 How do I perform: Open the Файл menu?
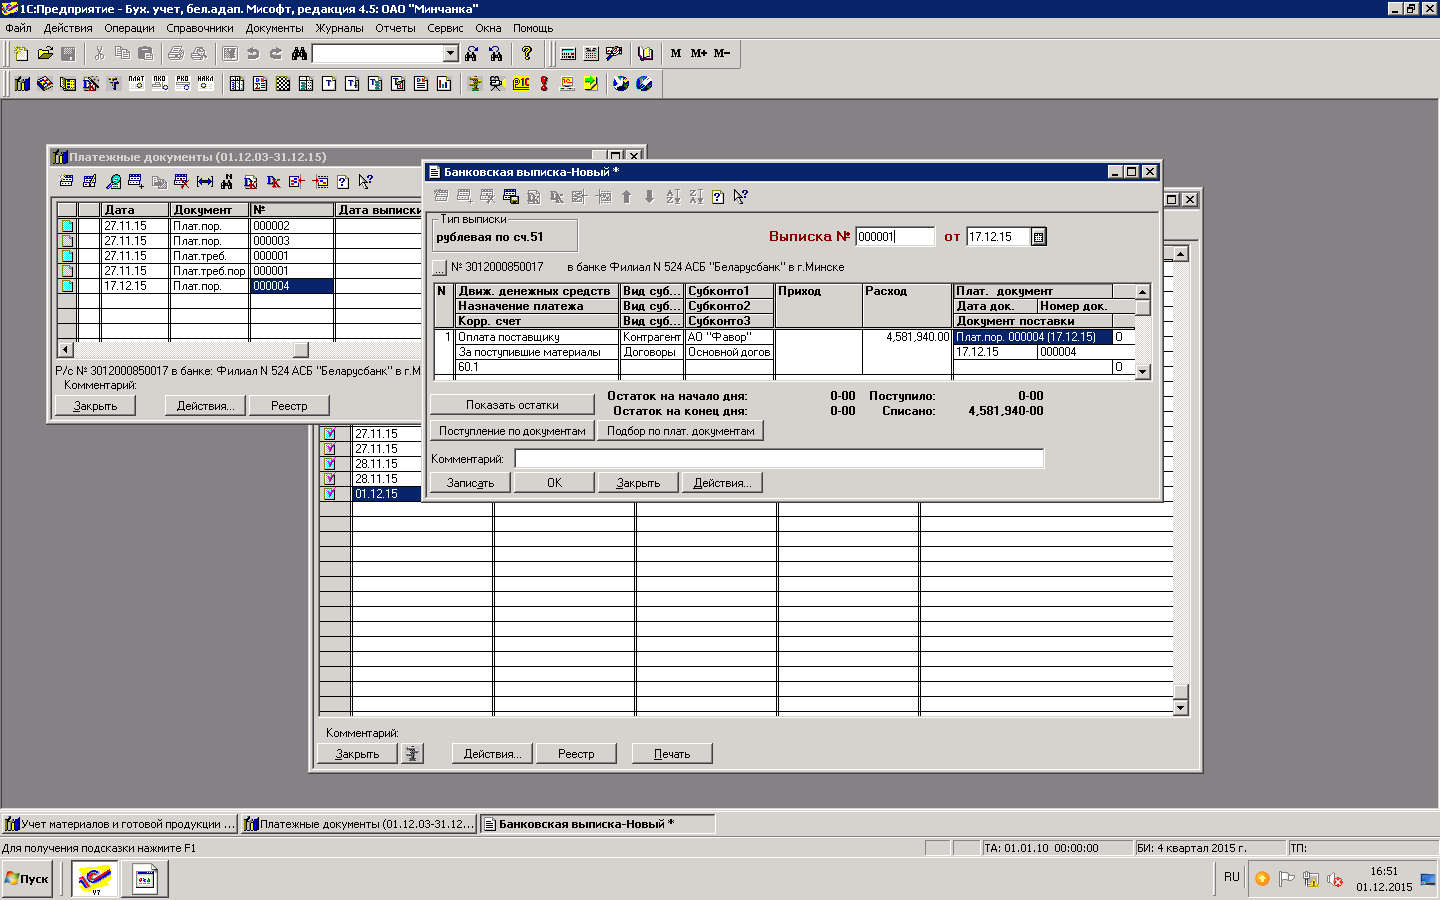[18, 28]
